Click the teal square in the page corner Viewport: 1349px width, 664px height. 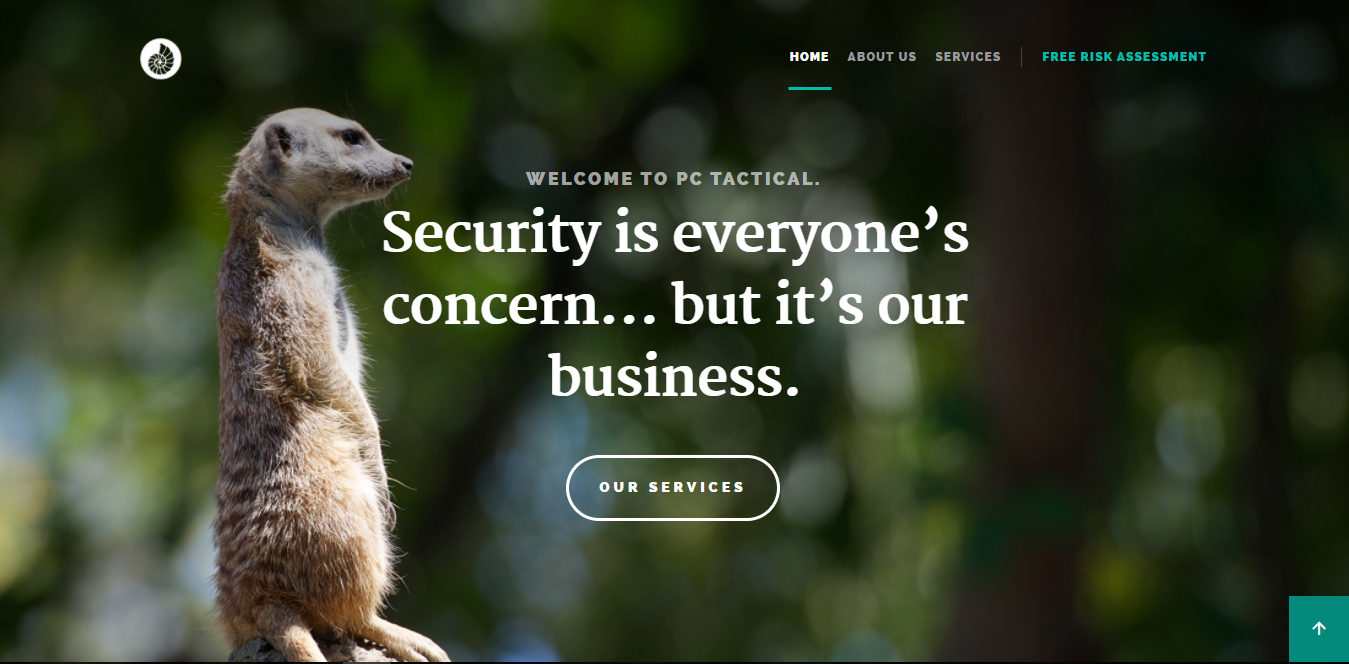click(1319, 629)
